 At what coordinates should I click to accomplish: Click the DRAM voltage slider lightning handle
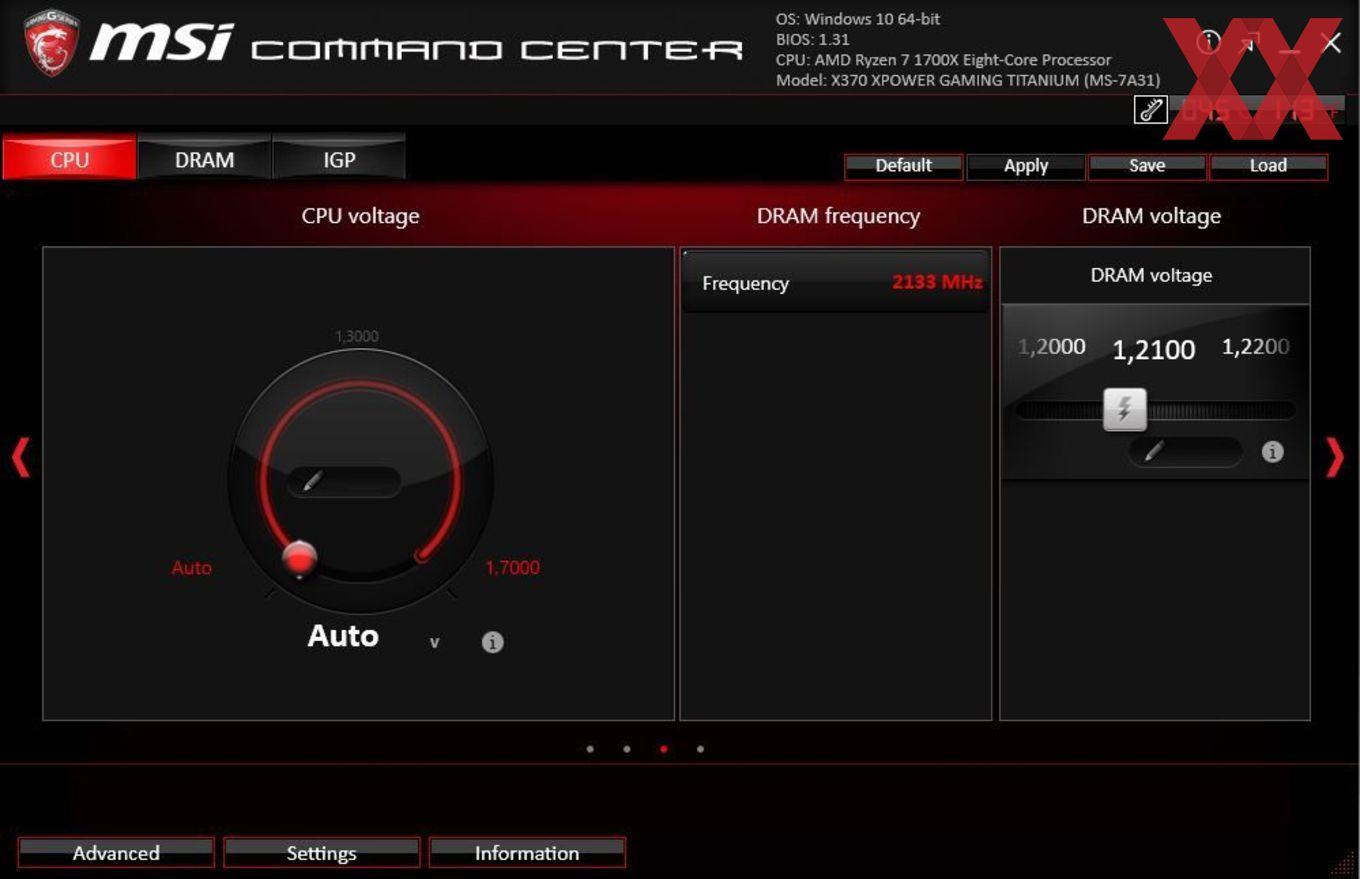point(1125,409)
